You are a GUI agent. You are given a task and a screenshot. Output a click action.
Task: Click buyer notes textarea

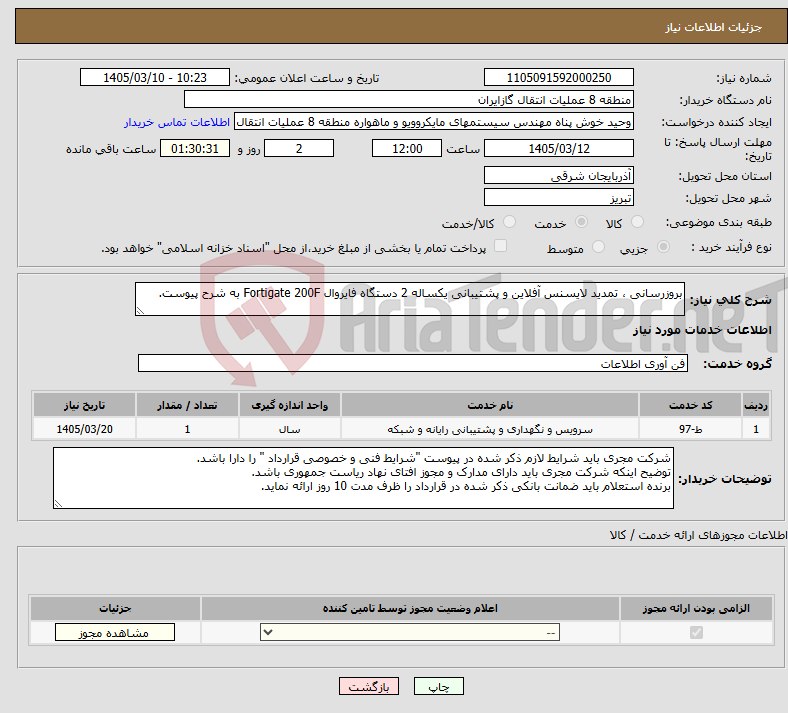[x=363, y=478]
